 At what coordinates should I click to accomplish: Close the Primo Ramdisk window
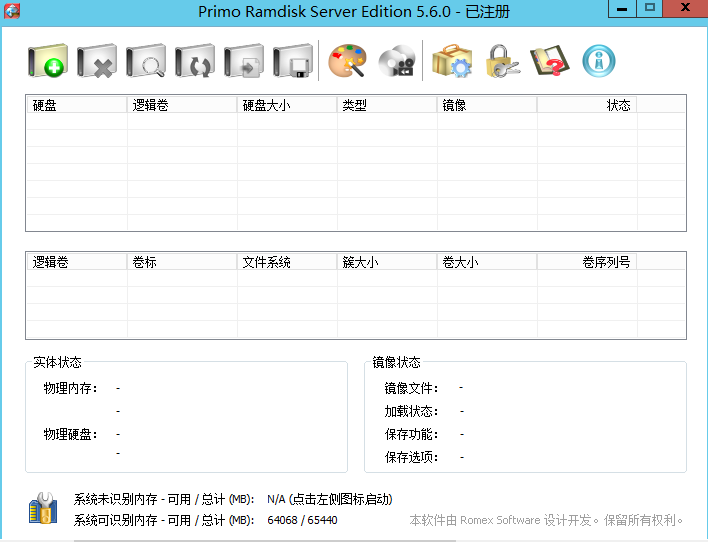tap(685, 8)
